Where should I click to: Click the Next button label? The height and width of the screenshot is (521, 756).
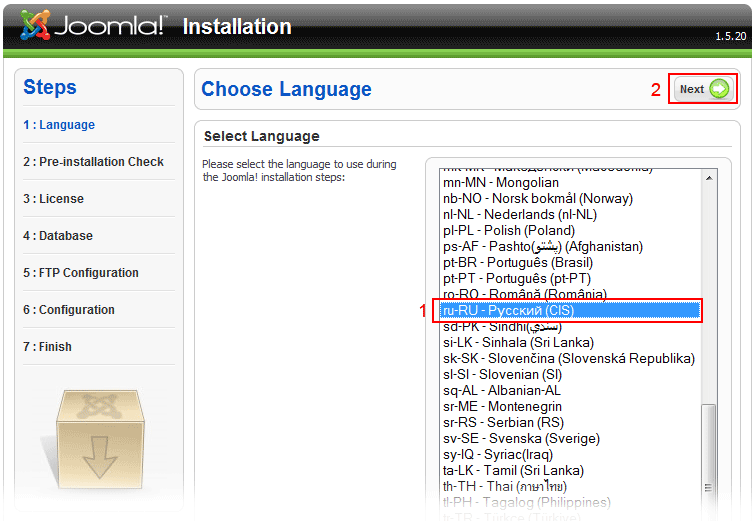pyautogui.click(x=692, y=89)
